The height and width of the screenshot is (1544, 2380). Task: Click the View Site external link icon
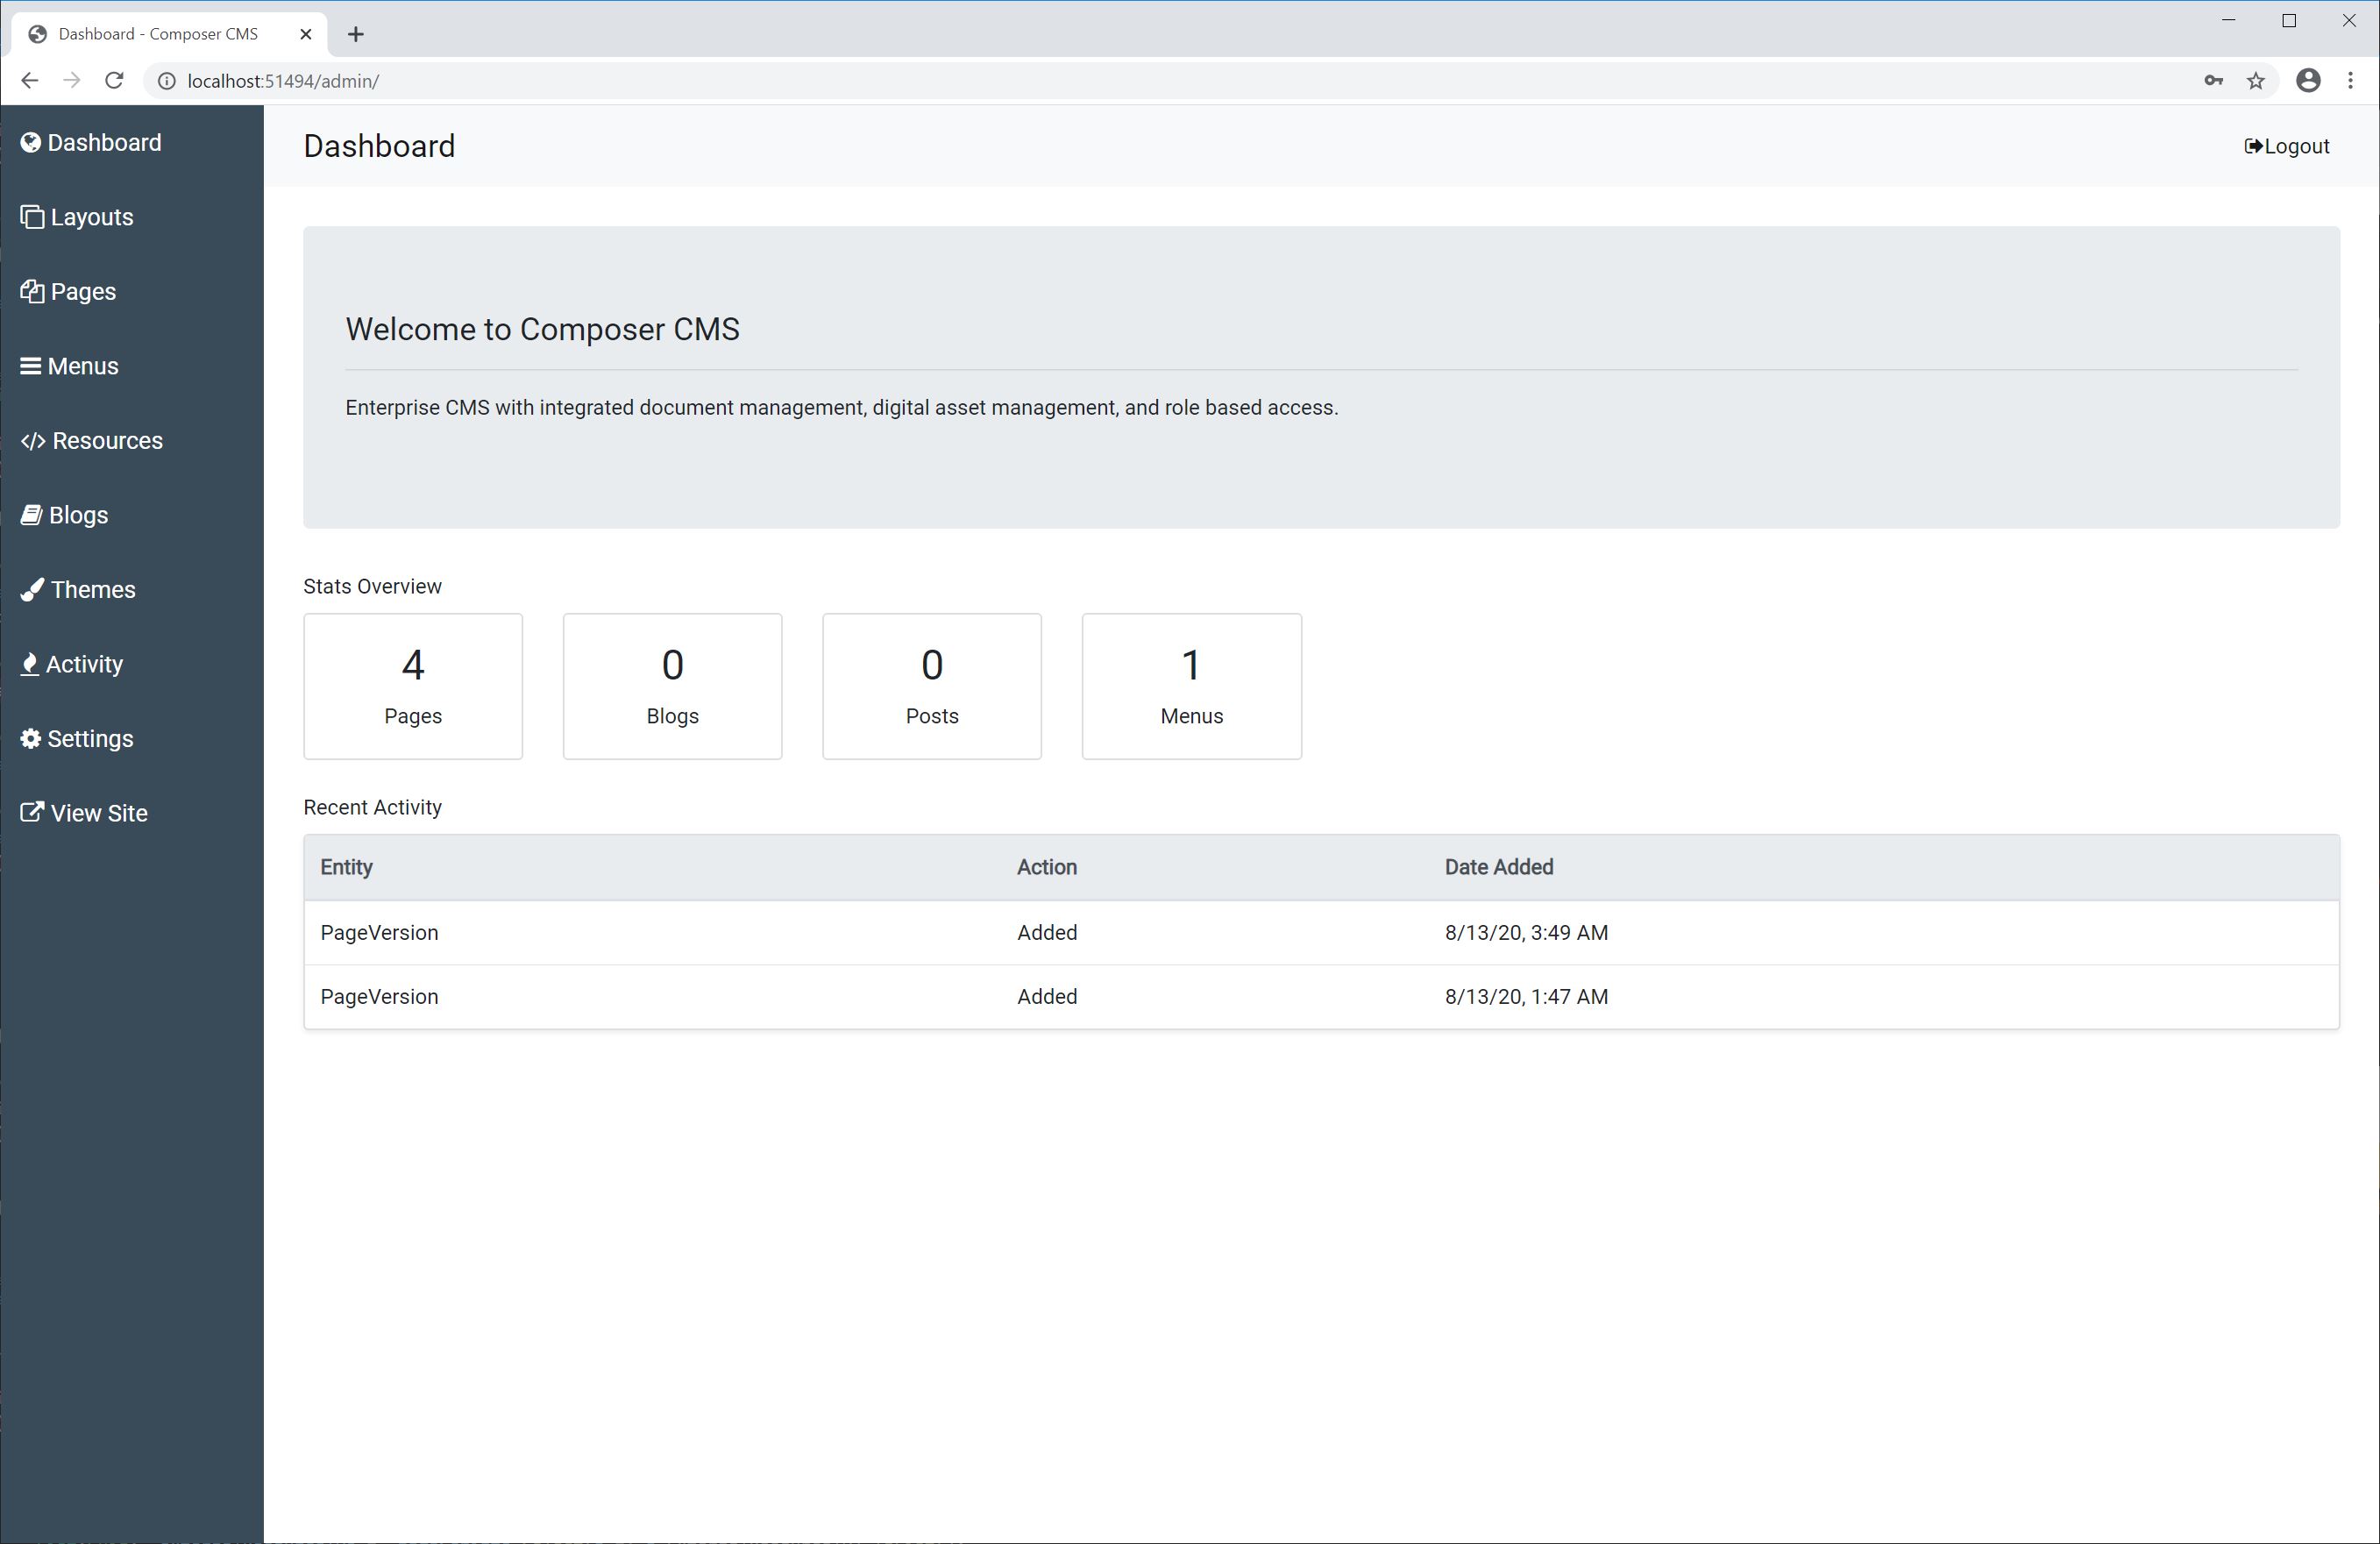click(32, 813)
